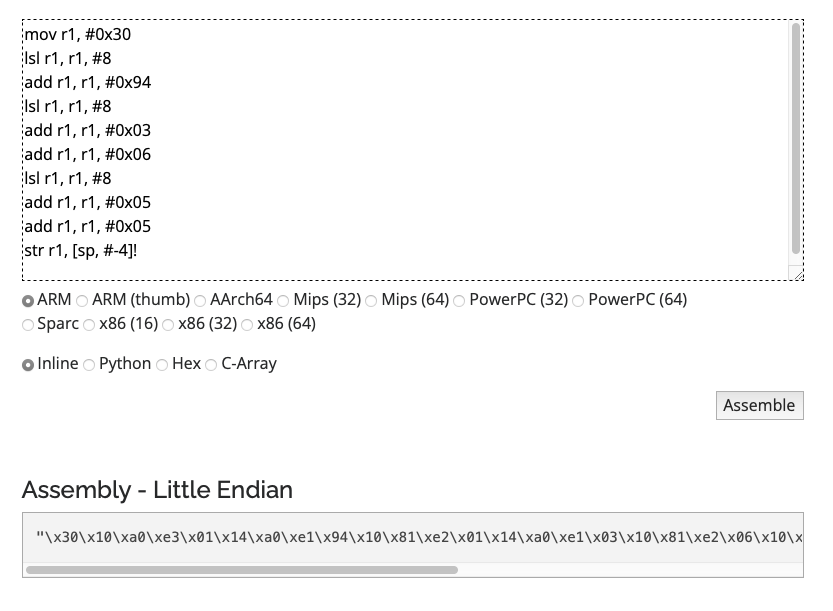Click inside the assembly code textarea
Viewport: 833px width, 611px height.
pos(400,150)
